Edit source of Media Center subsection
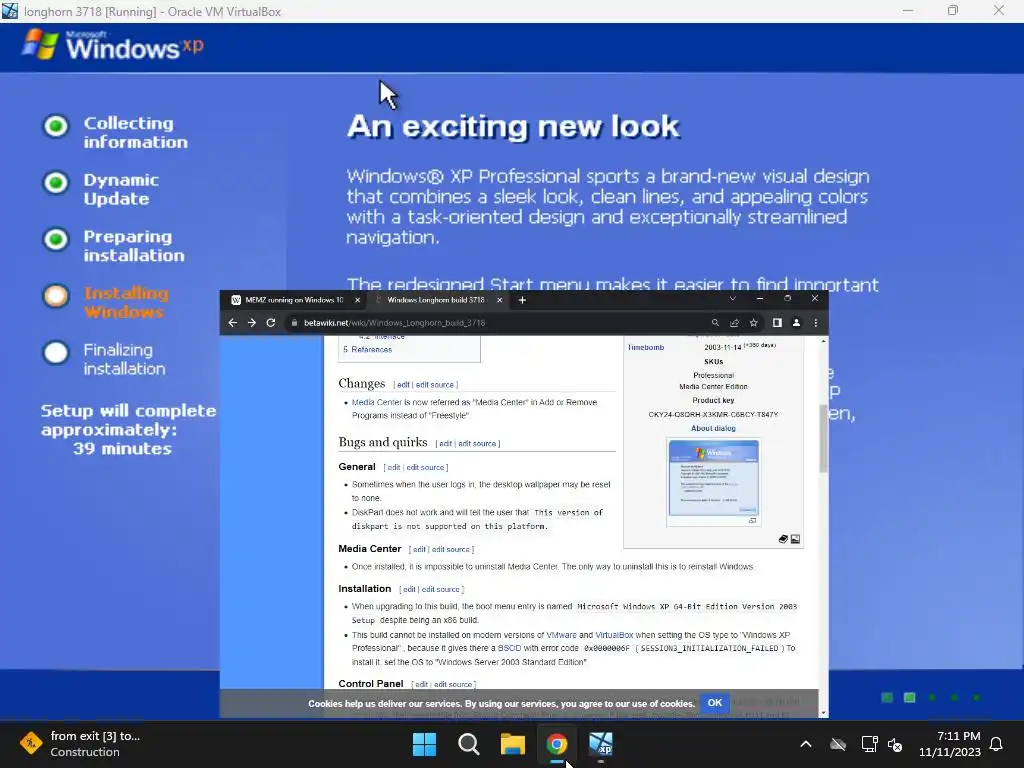 451,549
